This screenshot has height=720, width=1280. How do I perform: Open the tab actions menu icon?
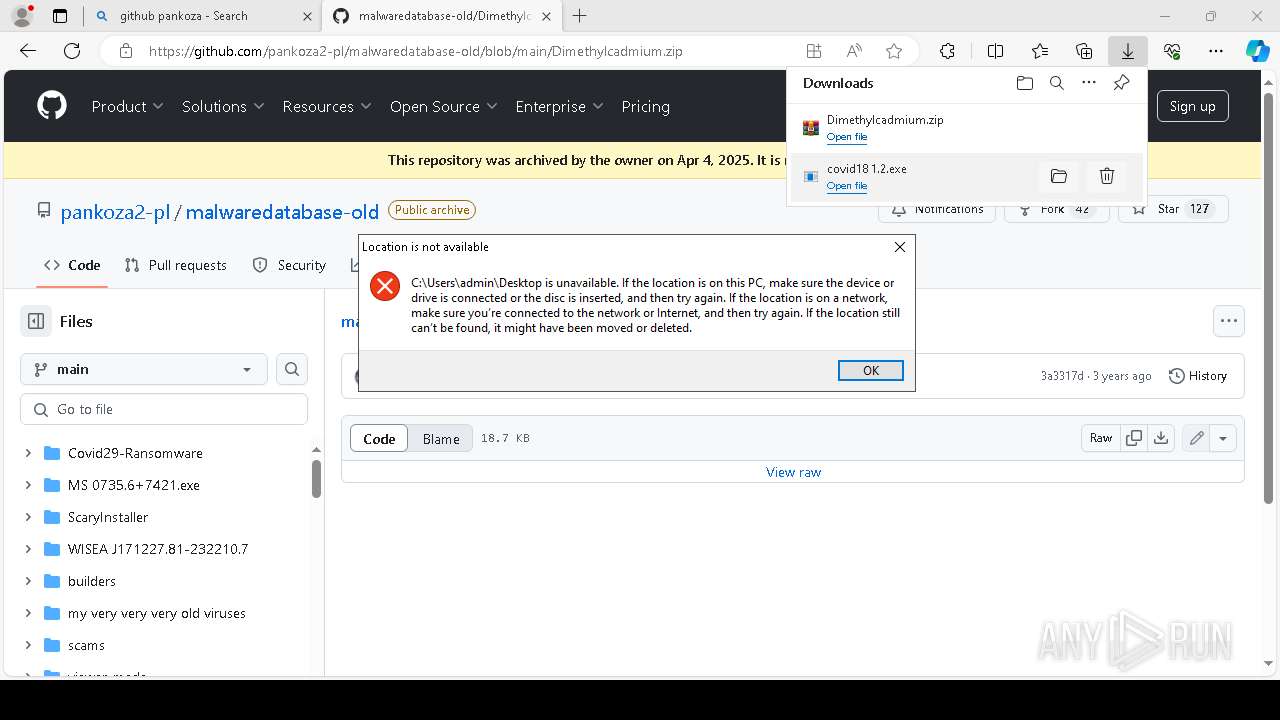coord(60,16)
